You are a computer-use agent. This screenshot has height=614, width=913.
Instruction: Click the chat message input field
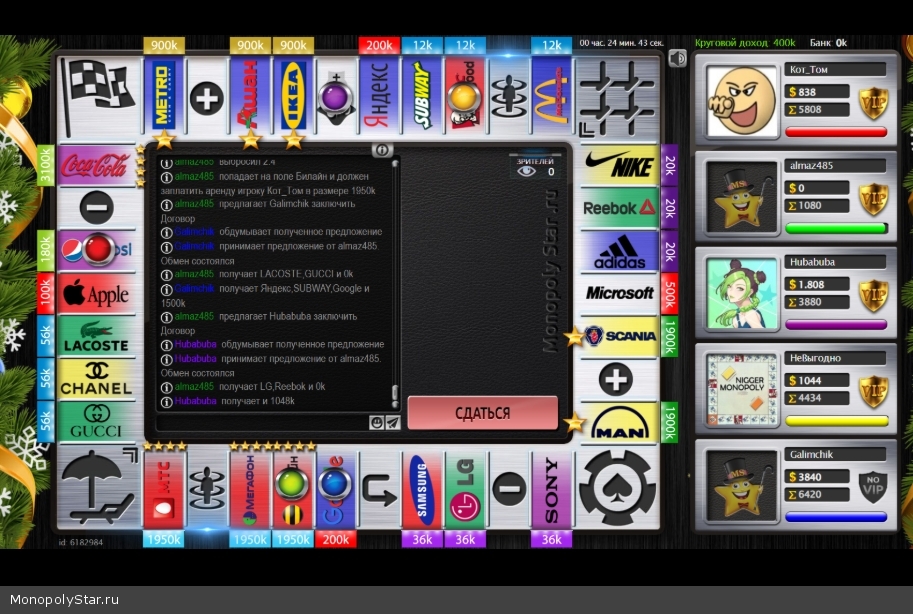coord(263,422)
